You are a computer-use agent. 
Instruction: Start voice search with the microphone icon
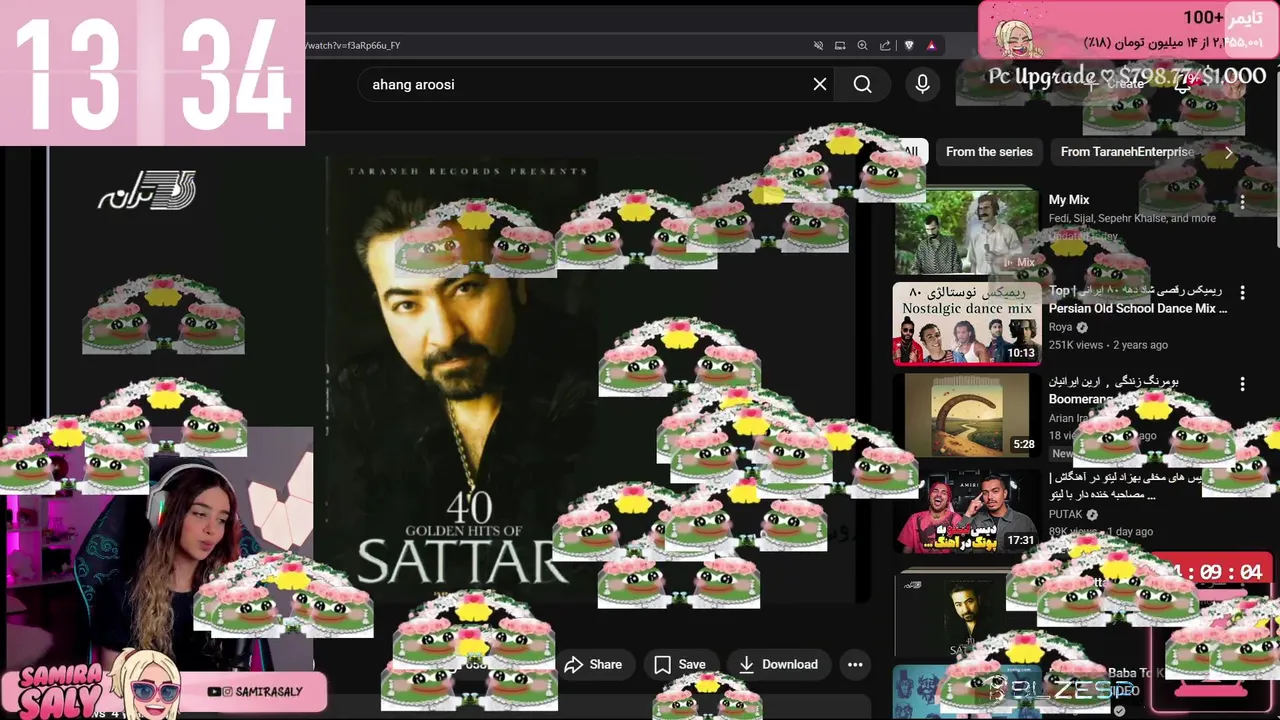coord(922,85)
